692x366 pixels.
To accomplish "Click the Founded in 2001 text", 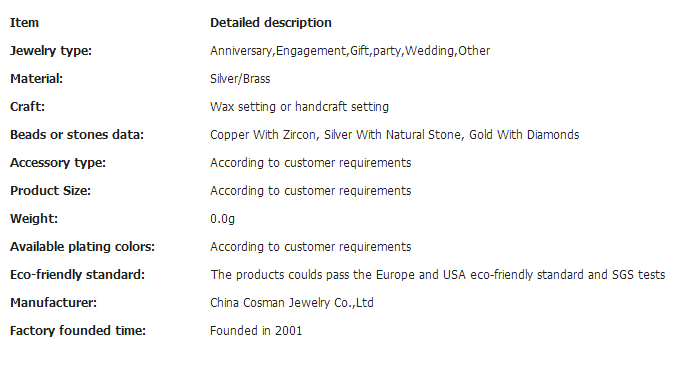I will tap(256, 330).
